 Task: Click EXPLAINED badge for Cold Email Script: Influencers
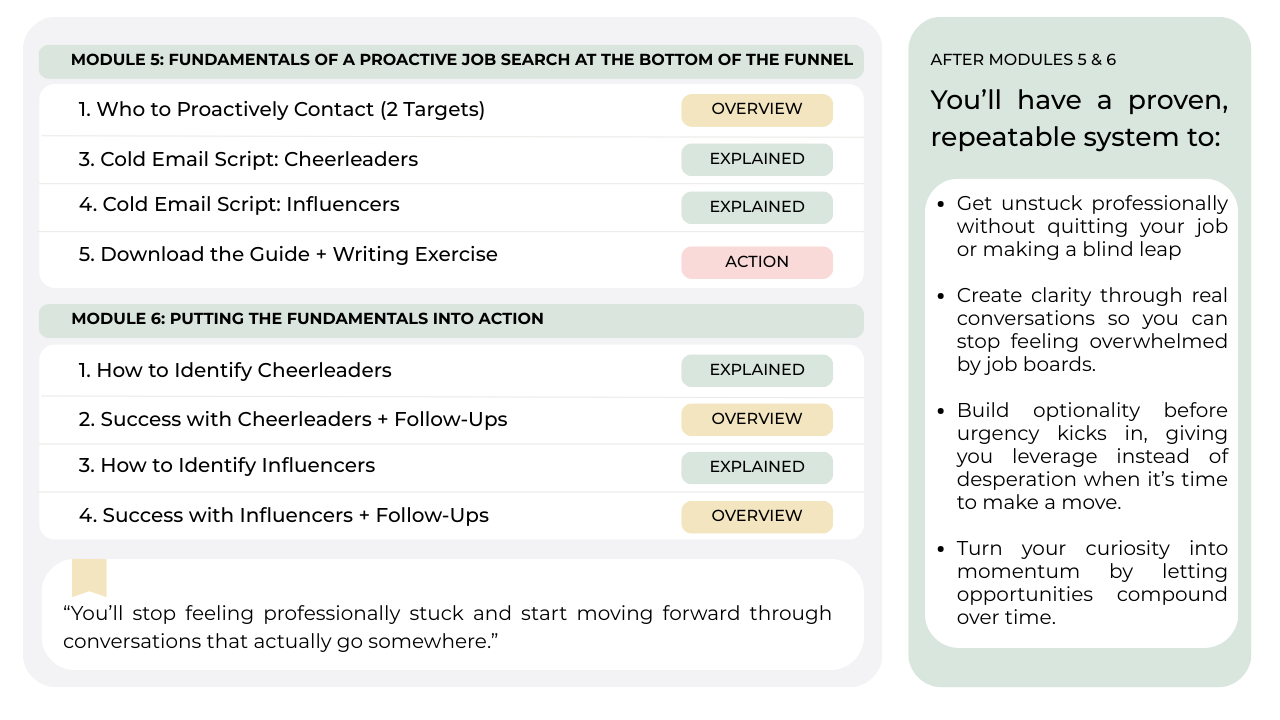757,208
